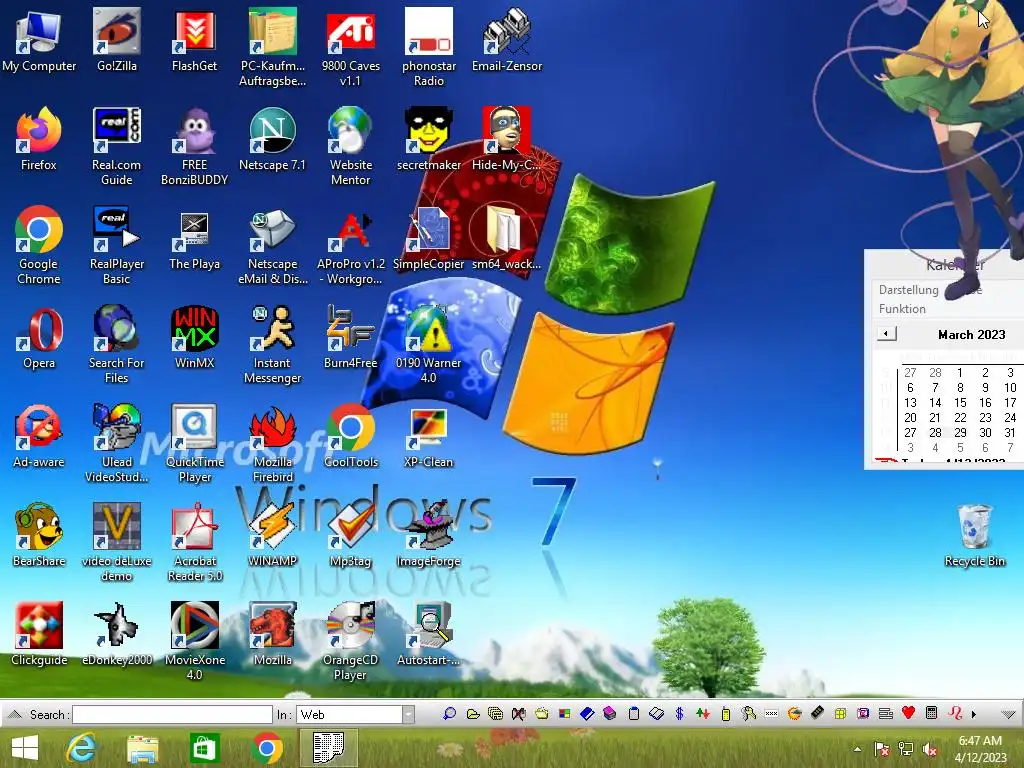Select the Ulead VideoStudio icon

click(x=116, y=443)
